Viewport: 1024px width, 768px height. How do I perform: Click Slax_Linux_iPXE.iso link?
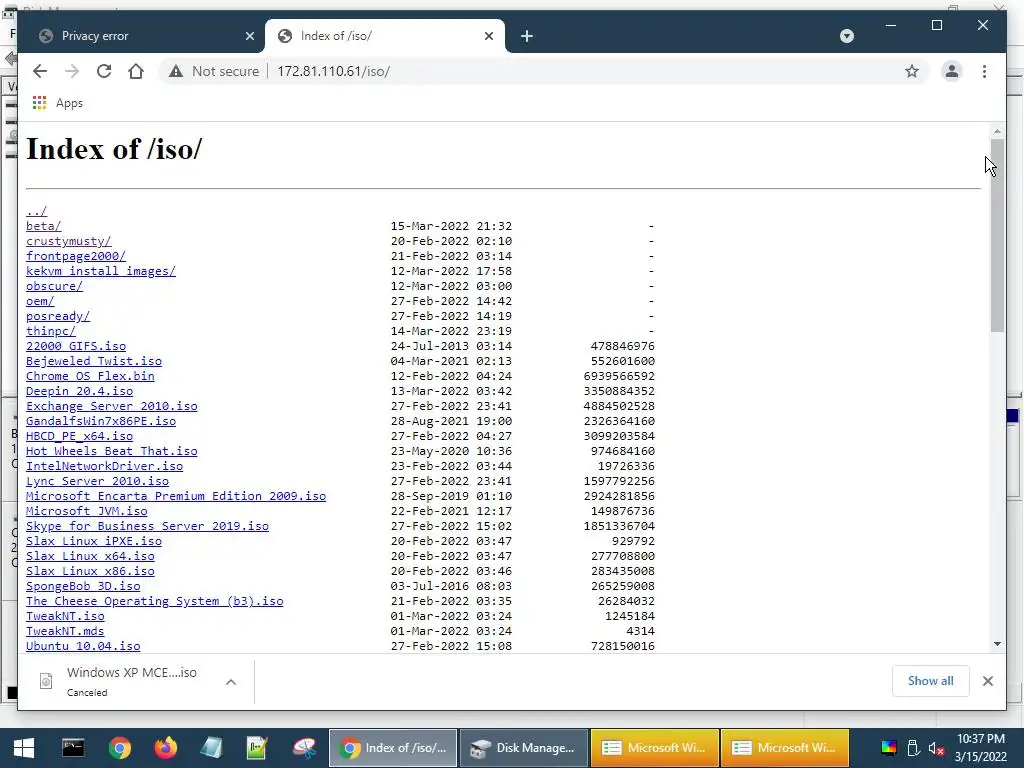(94, 541)
